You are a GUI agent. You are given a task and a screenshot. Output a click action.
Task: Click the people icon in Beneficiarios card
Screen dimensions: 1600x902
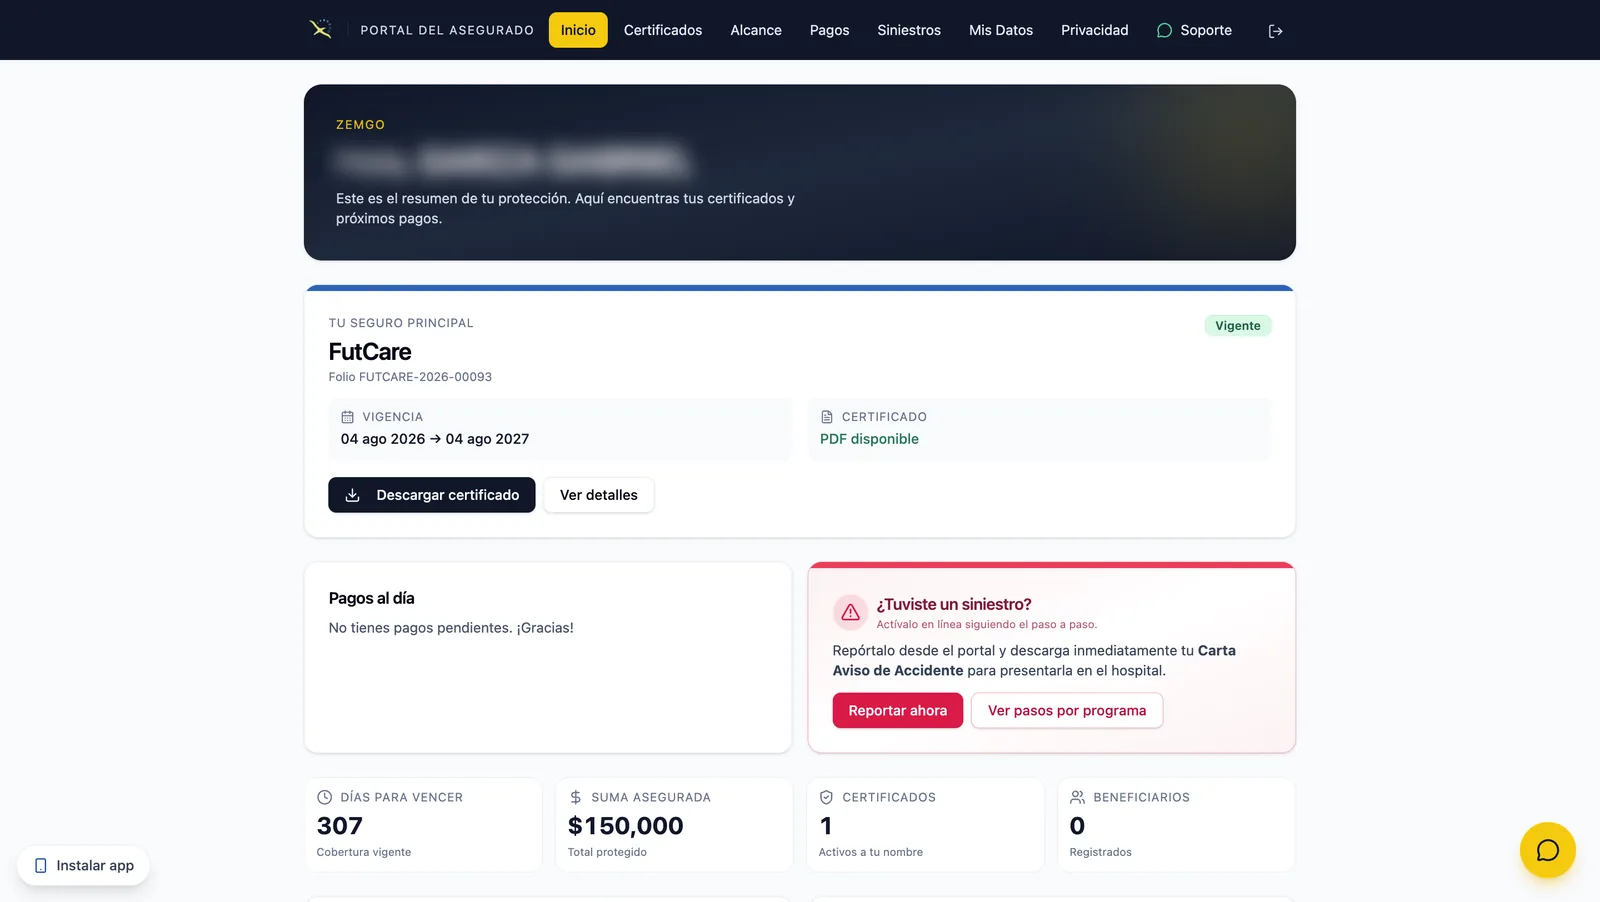(1077, 797)
